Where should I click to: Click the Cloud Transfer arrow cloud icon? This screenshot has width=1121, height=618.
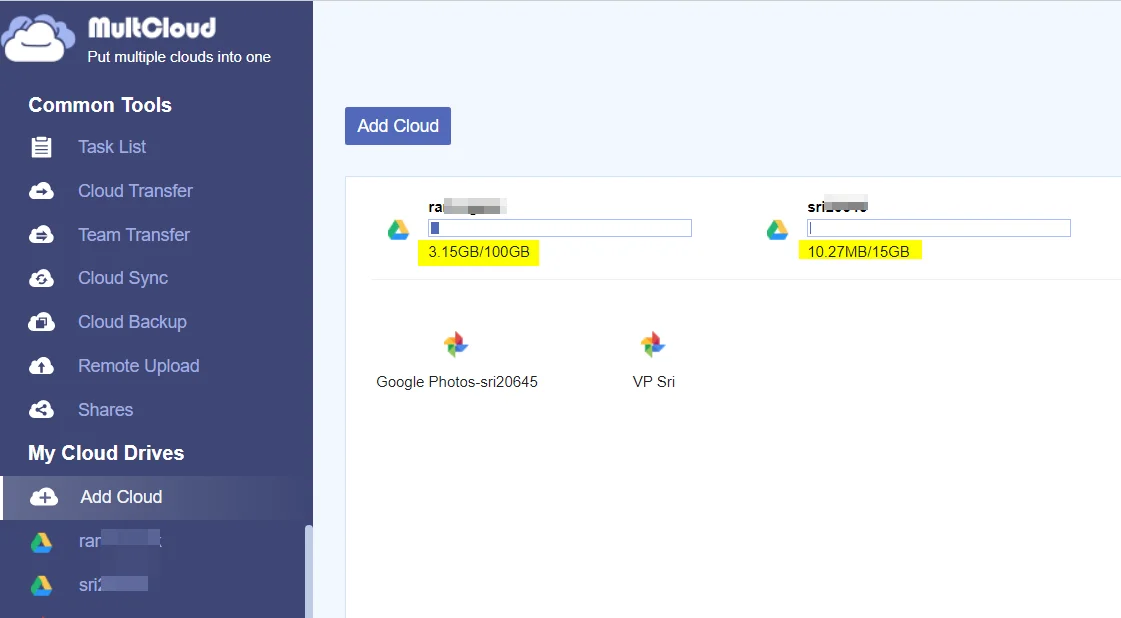point(41,191)
